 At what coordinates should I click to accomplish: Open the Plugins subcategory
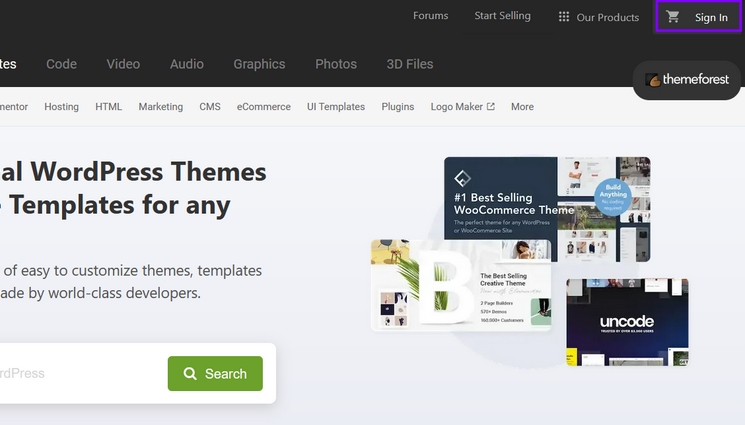click(x=398, y=107)
